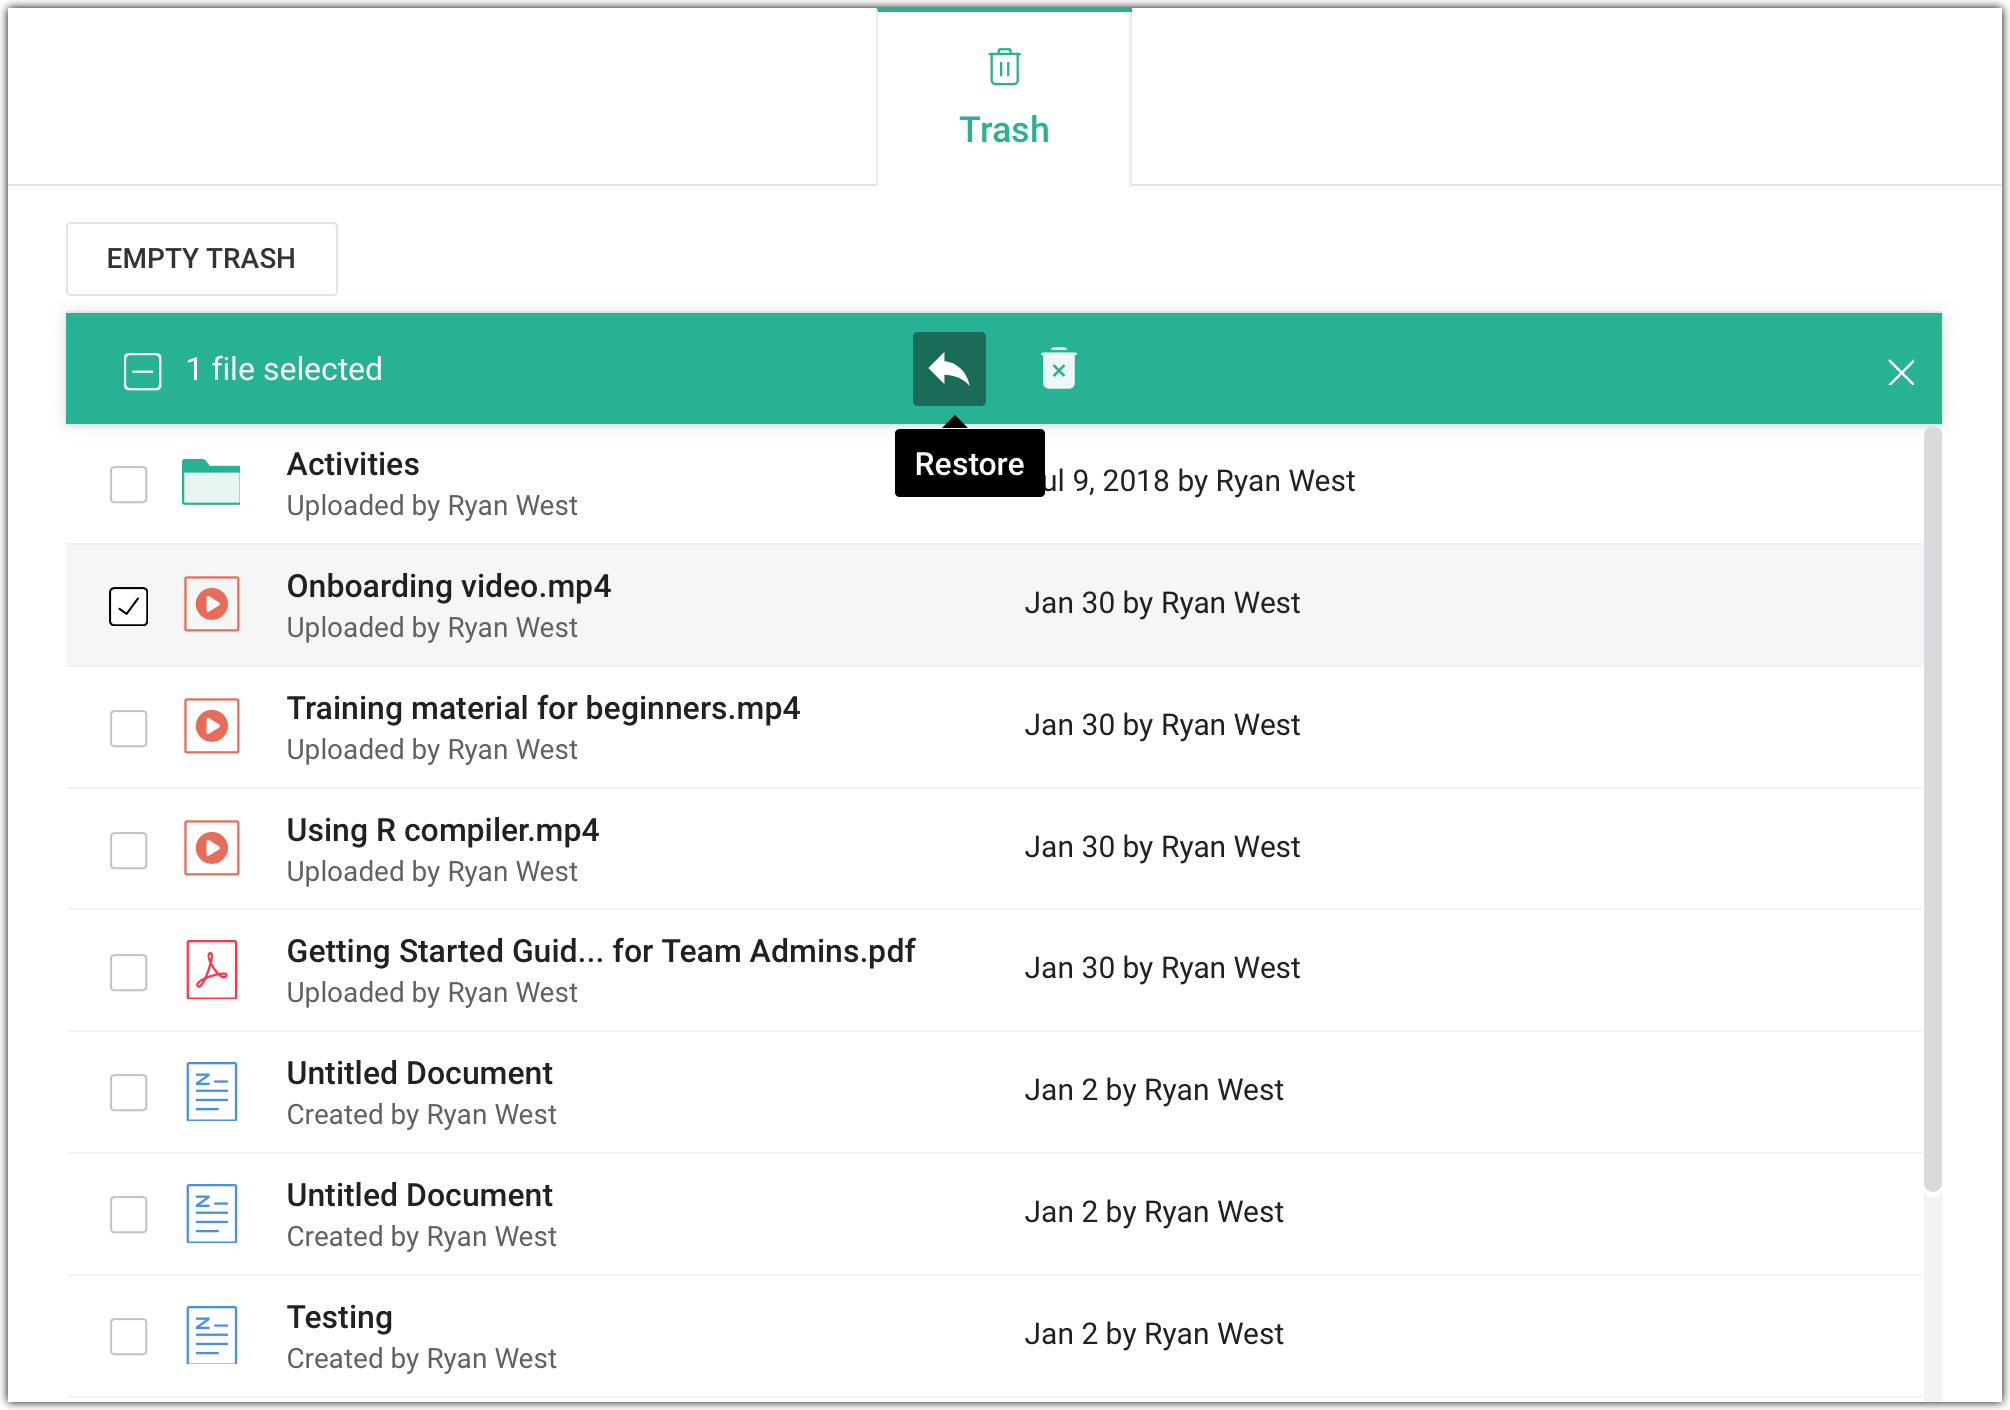This screenshot has height=1410, width=2010.
Task: Click the Activities folder icon
Action: click(x=211, y=483)
